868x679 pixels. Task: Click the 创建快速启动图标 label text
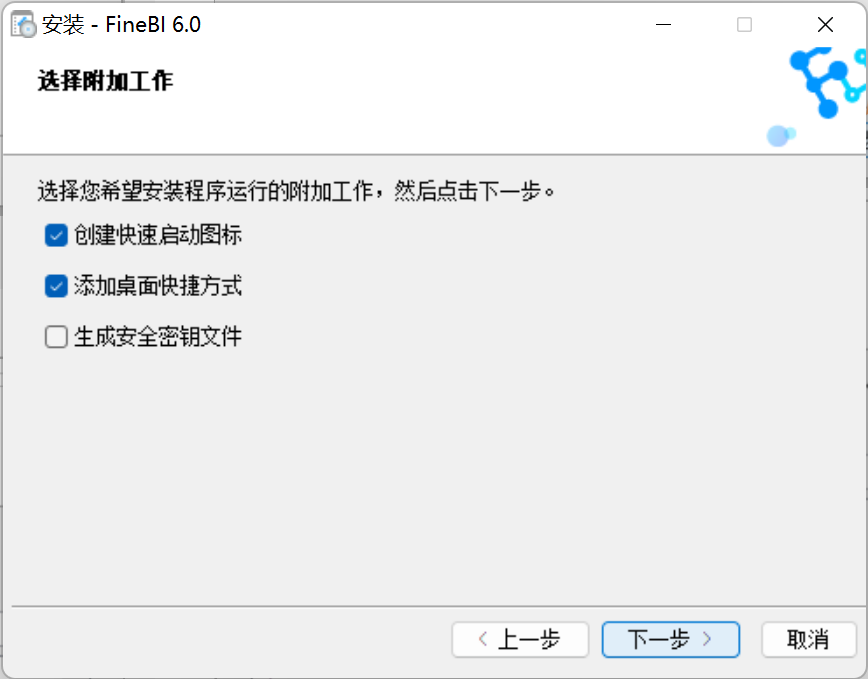tap(158, 235)
